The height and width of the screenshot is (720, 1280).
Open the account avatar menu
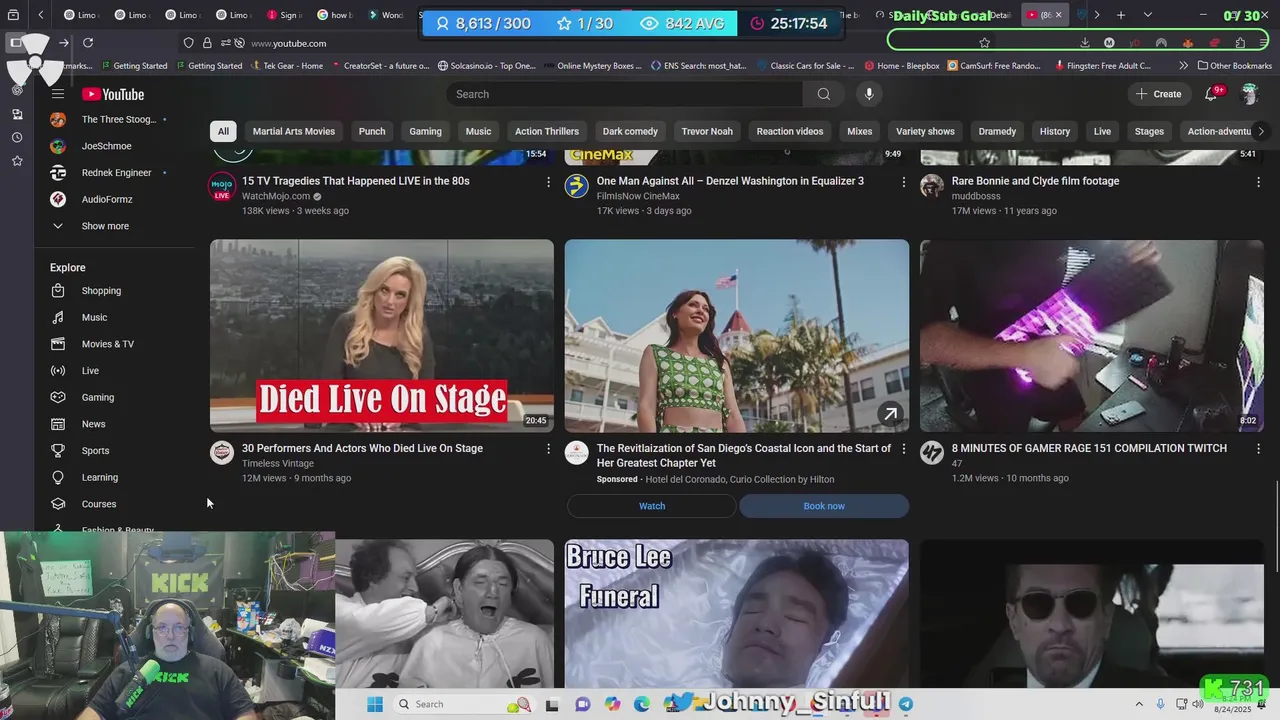(x=1249, y=94)
